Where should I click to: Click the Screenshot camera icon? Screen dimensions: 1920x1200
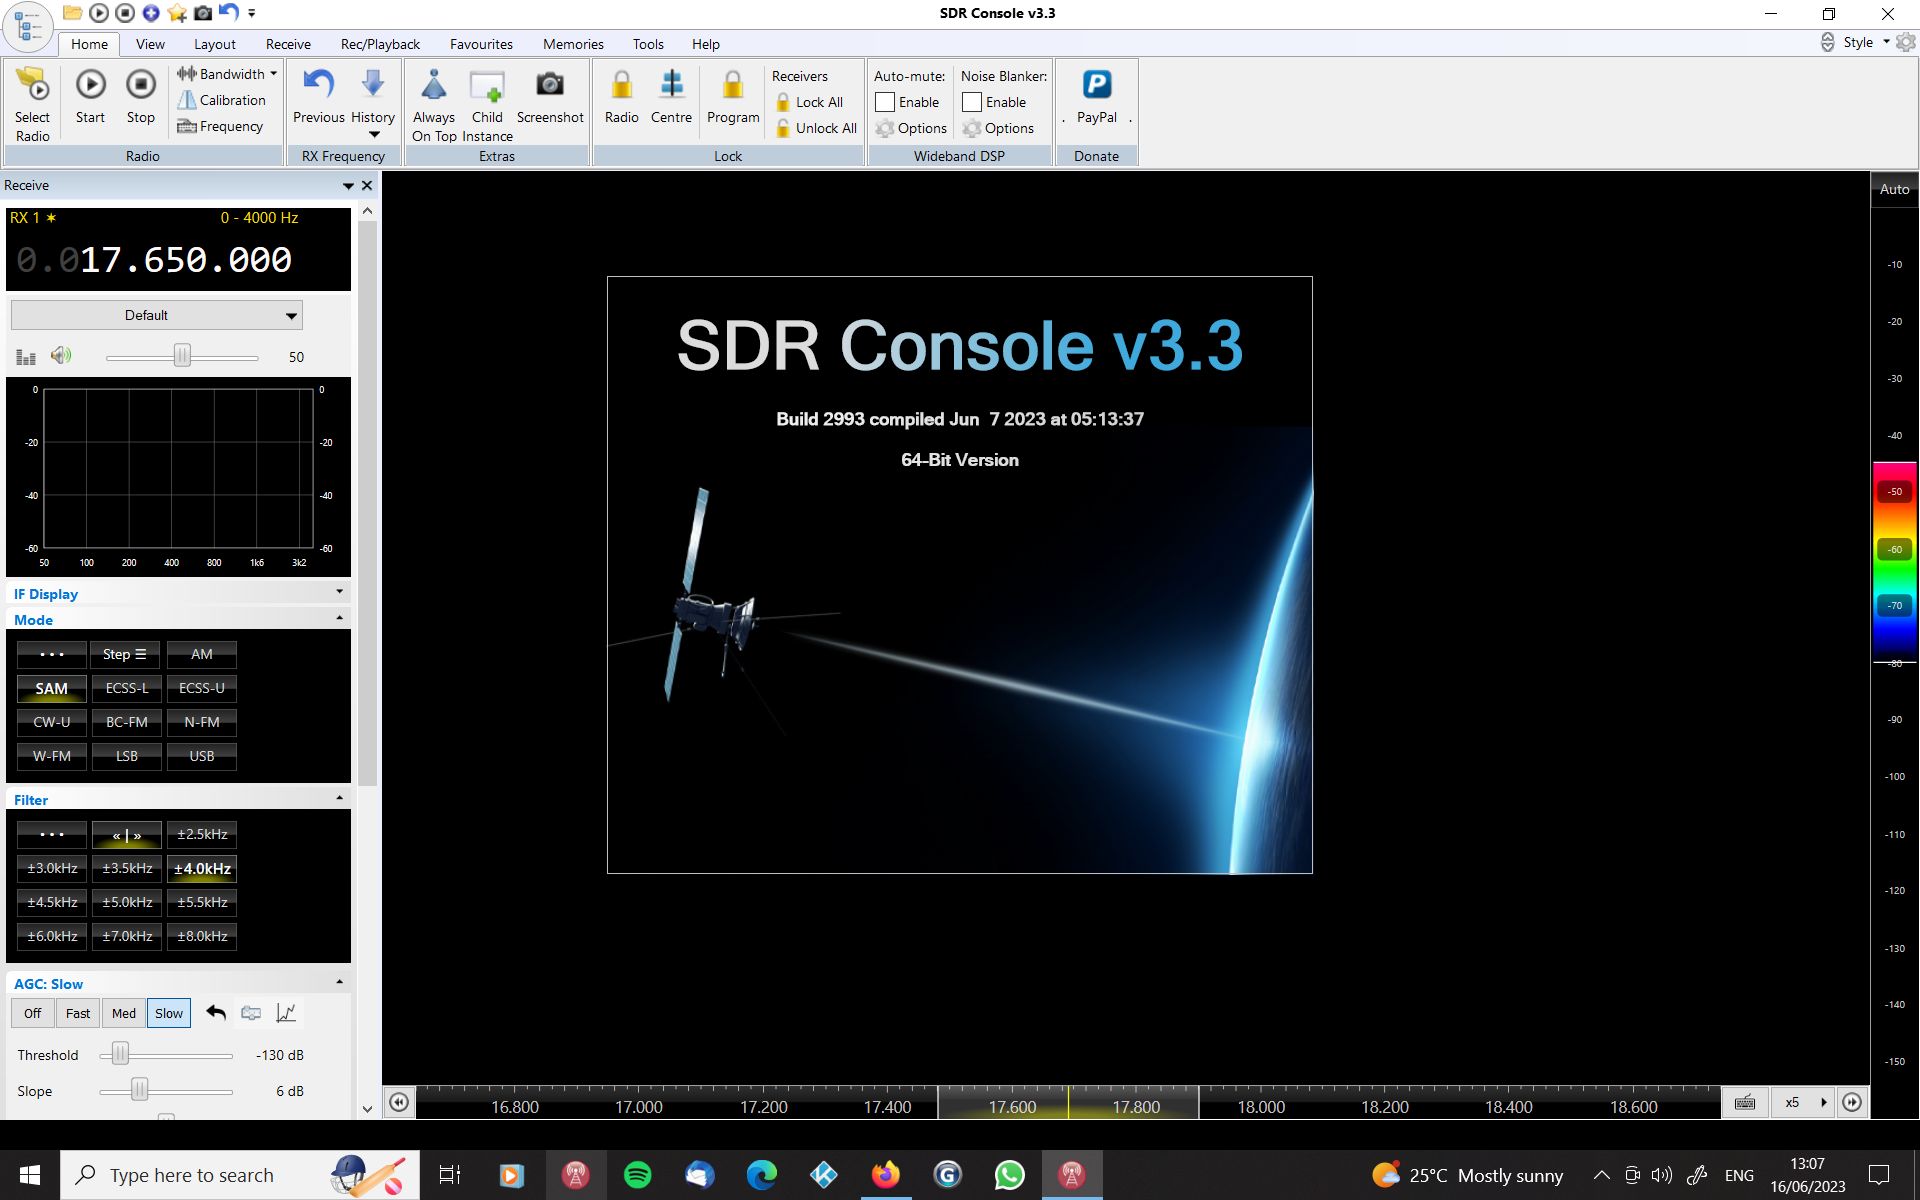pos(549,85)
